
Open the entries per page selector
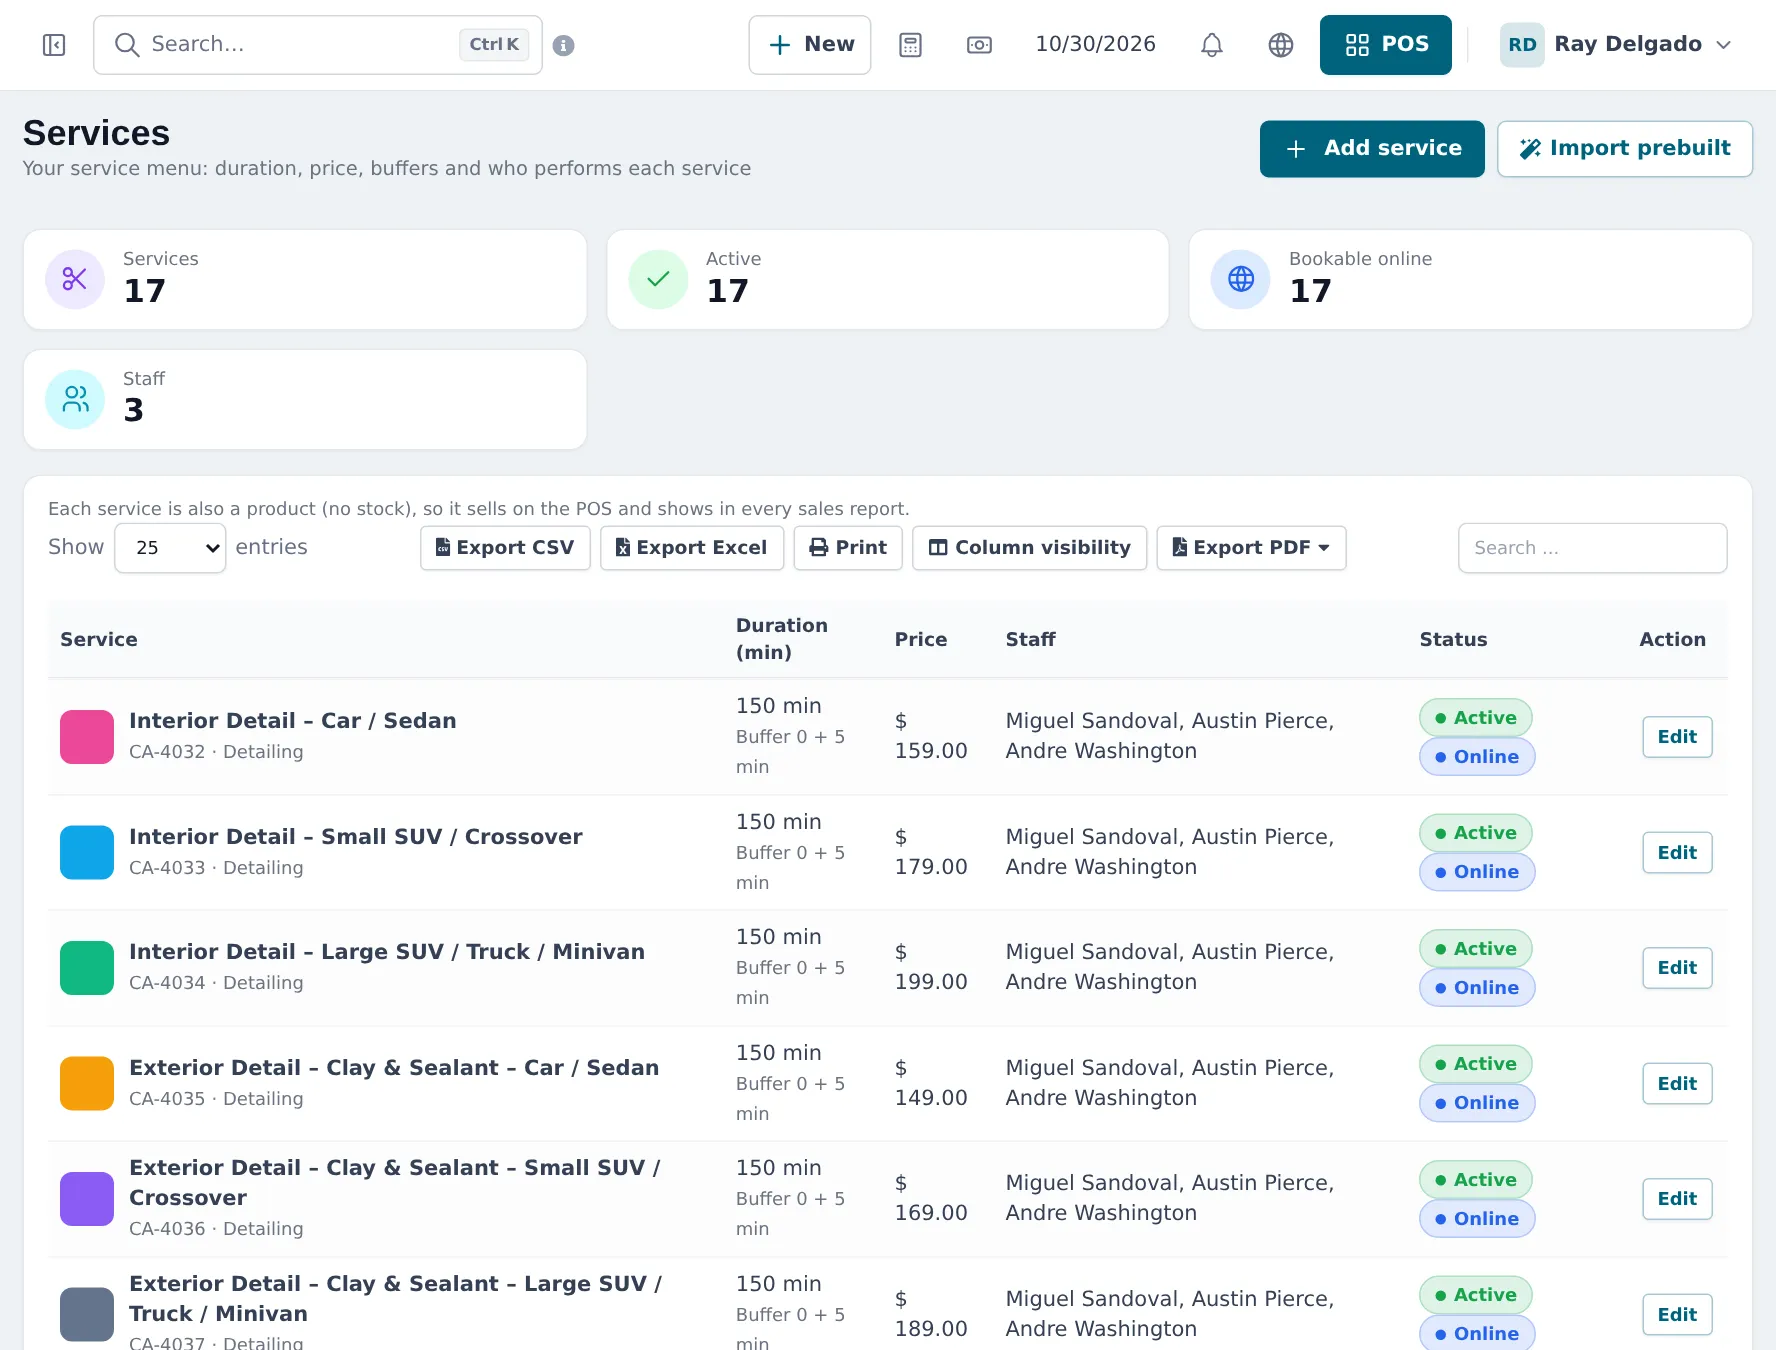(x=170, y=548)
